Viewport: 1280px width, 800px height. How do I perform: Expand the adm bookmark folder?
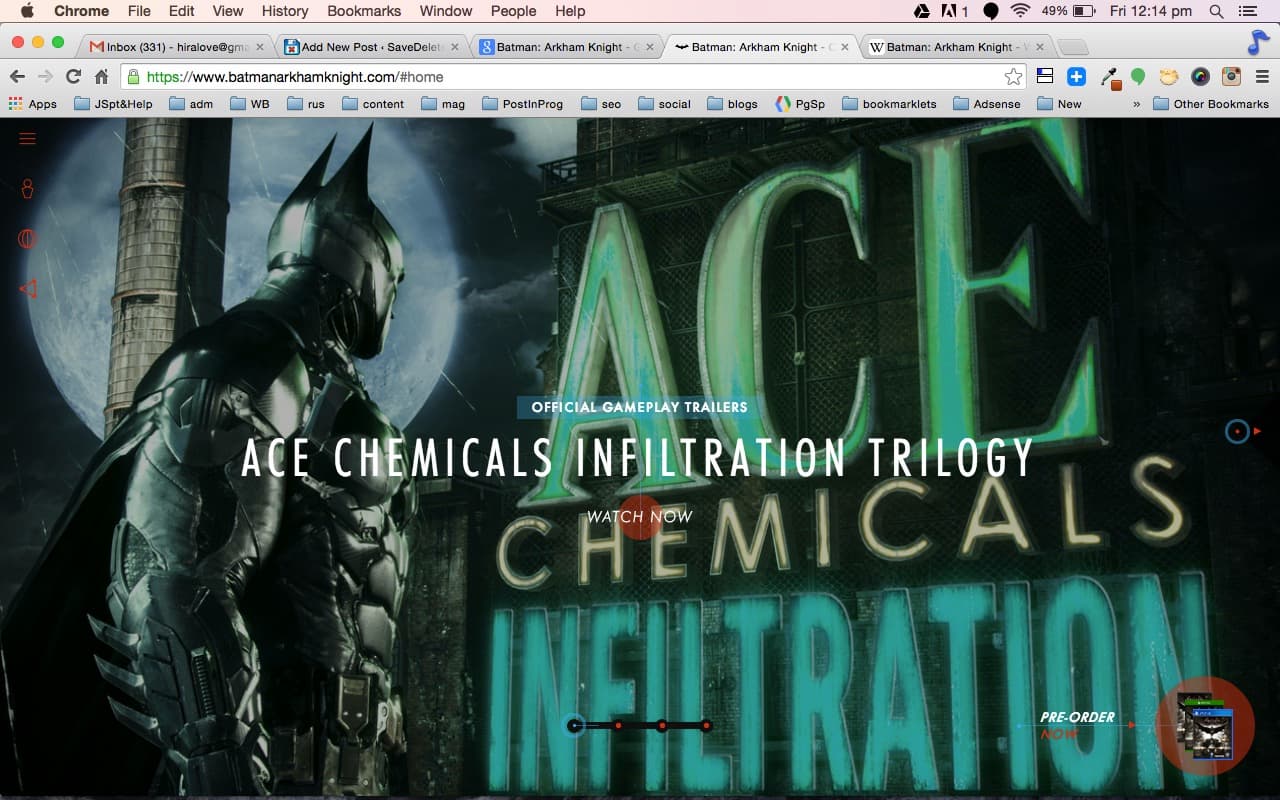pos(191,104)
